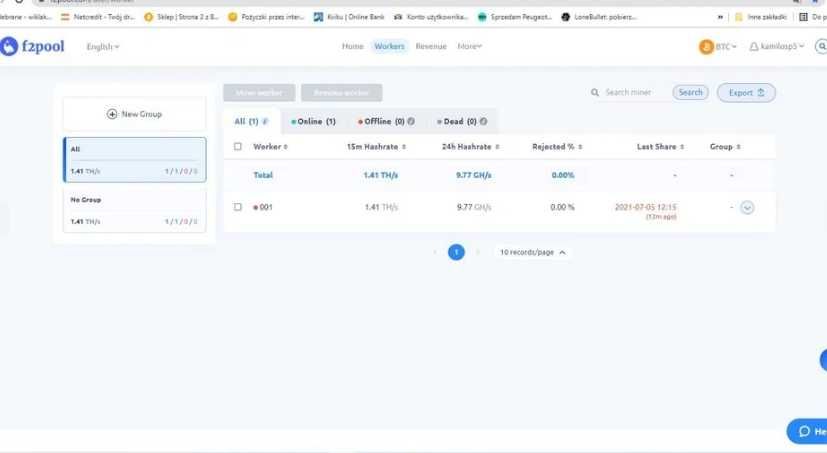Open the Revenue page
Image resolution: width=827 pixels, height=453 pixels.
point(431,46)
